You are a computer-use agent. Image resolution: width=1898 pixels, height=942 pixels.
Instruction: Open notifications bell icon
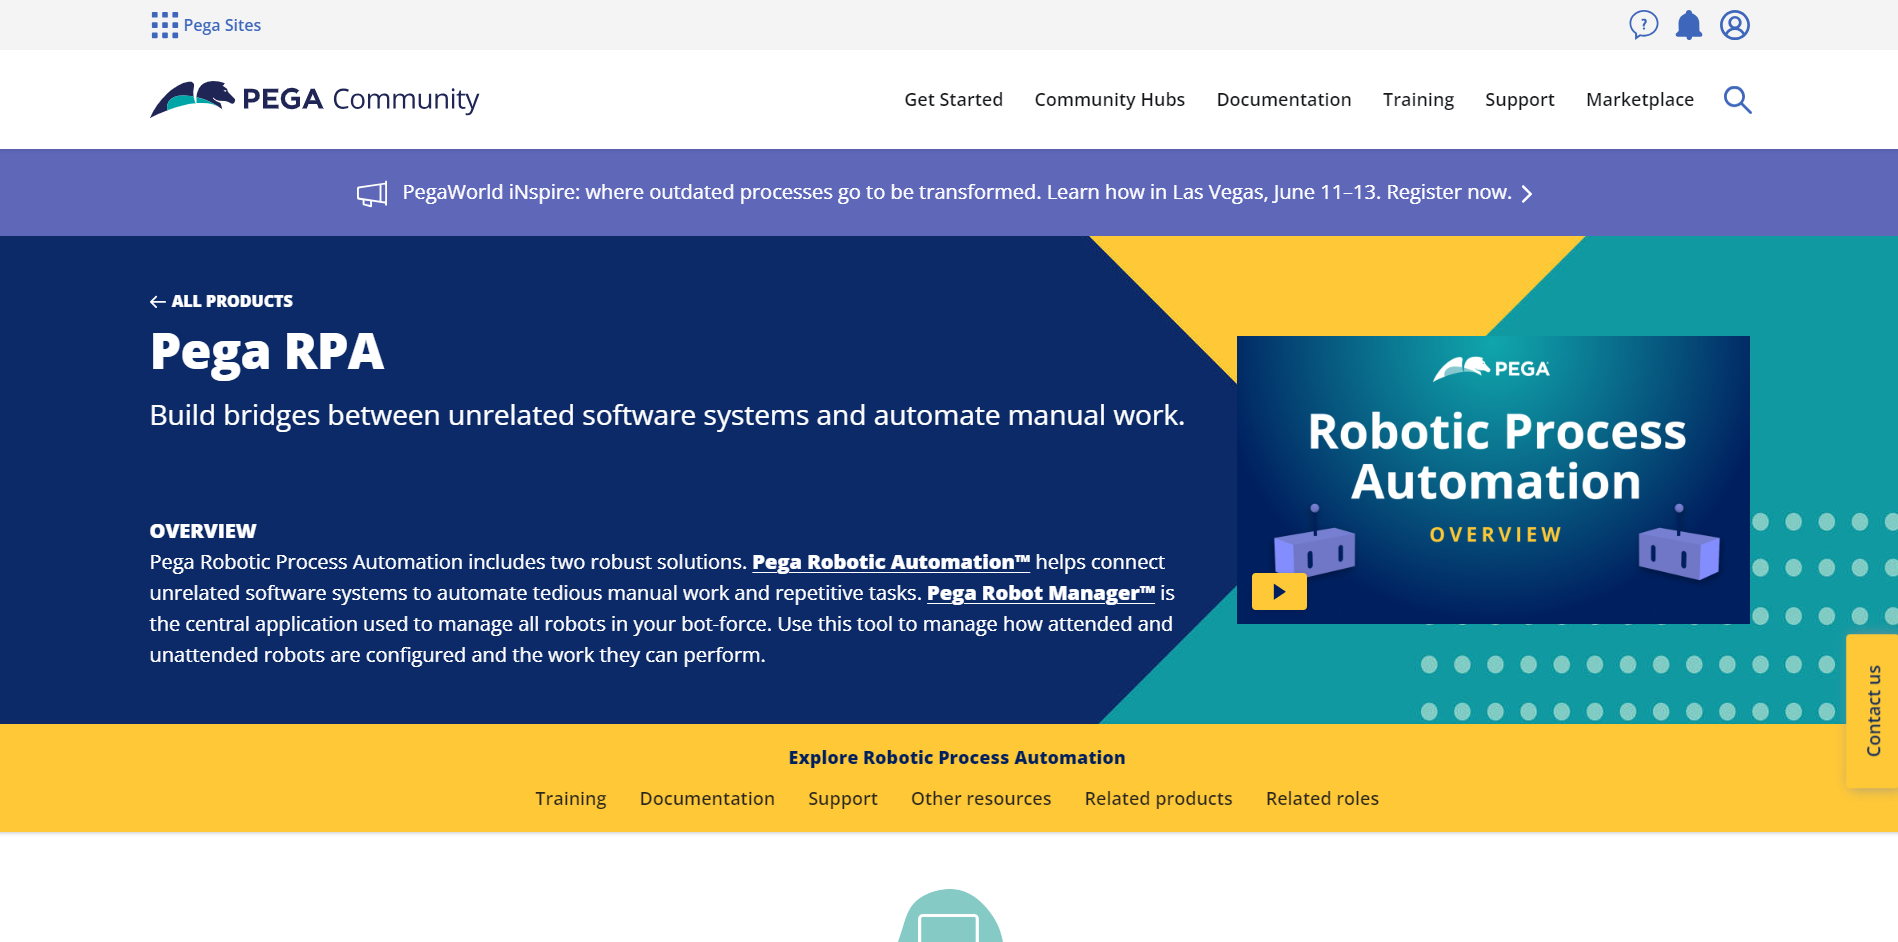(x=1689, y=25)
